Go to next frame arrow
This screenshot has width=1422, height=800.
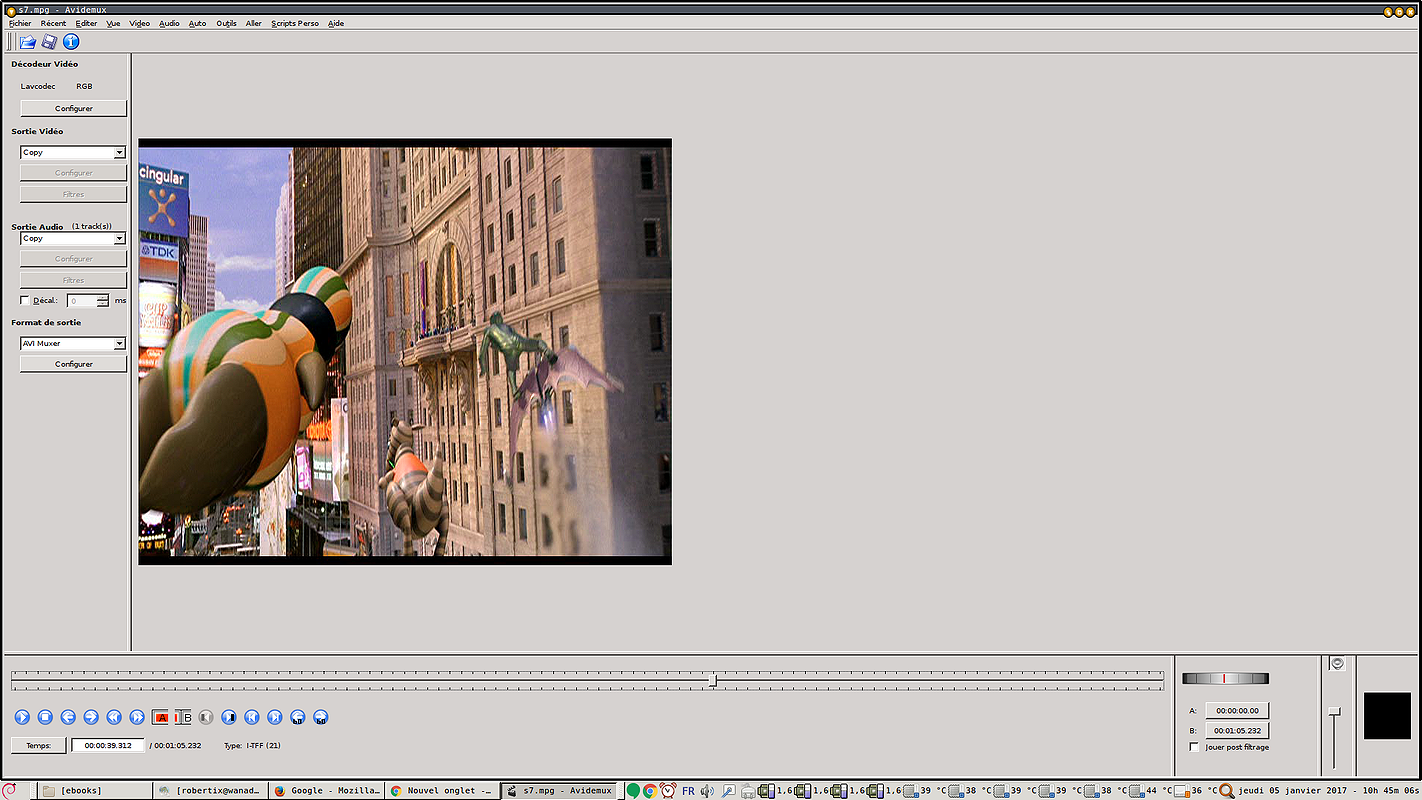[x=91, y=717]
